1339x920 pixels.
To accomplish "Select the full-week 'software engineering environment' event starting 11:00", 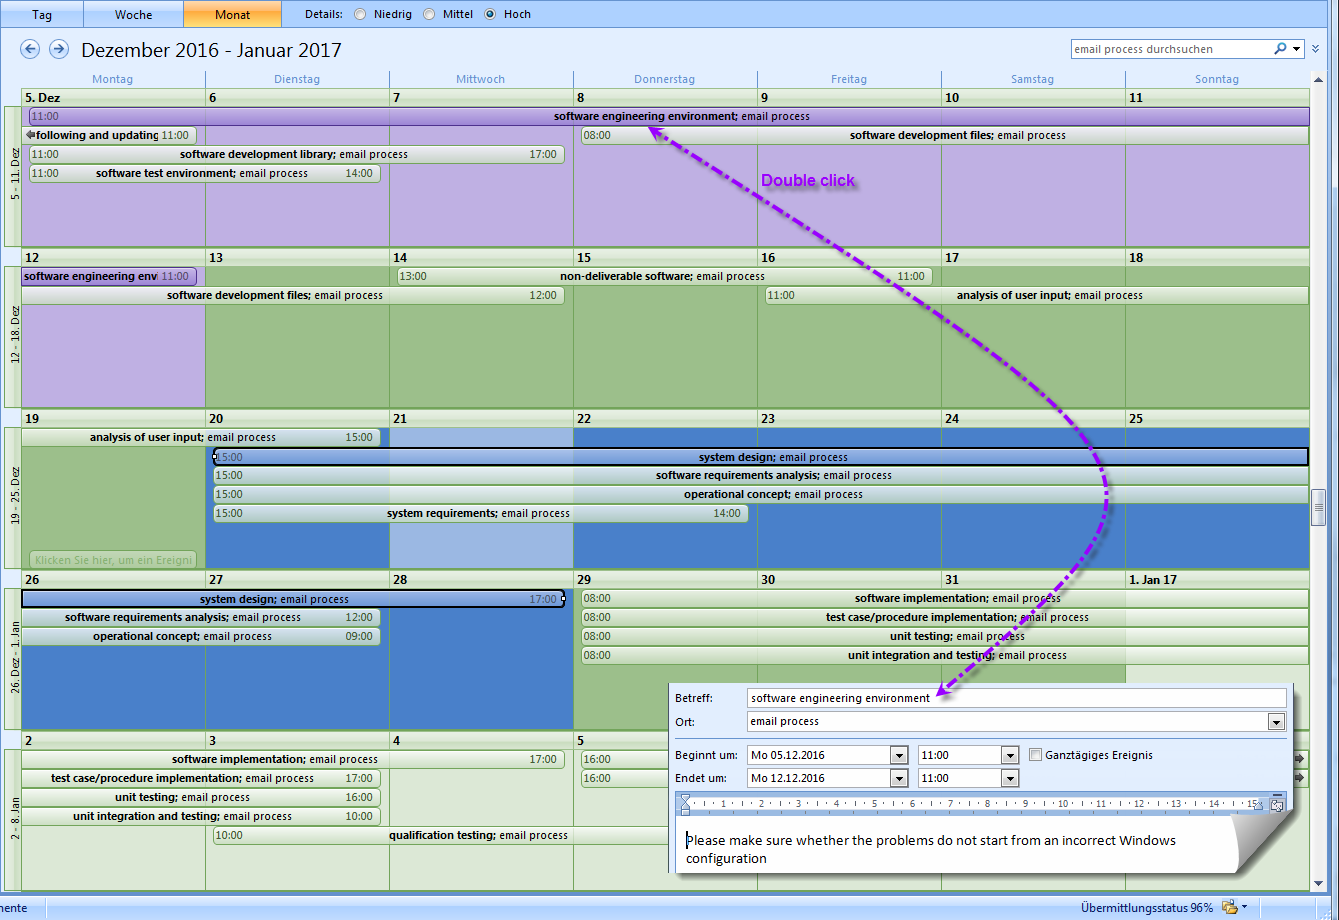I will tap(669, 116).
